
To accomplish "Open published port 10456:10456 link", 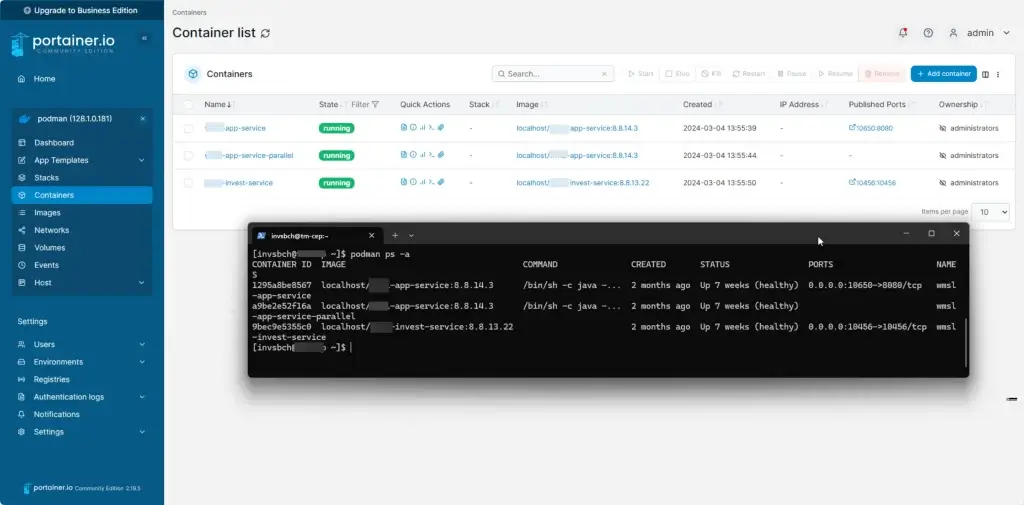I will pos(872,183).
